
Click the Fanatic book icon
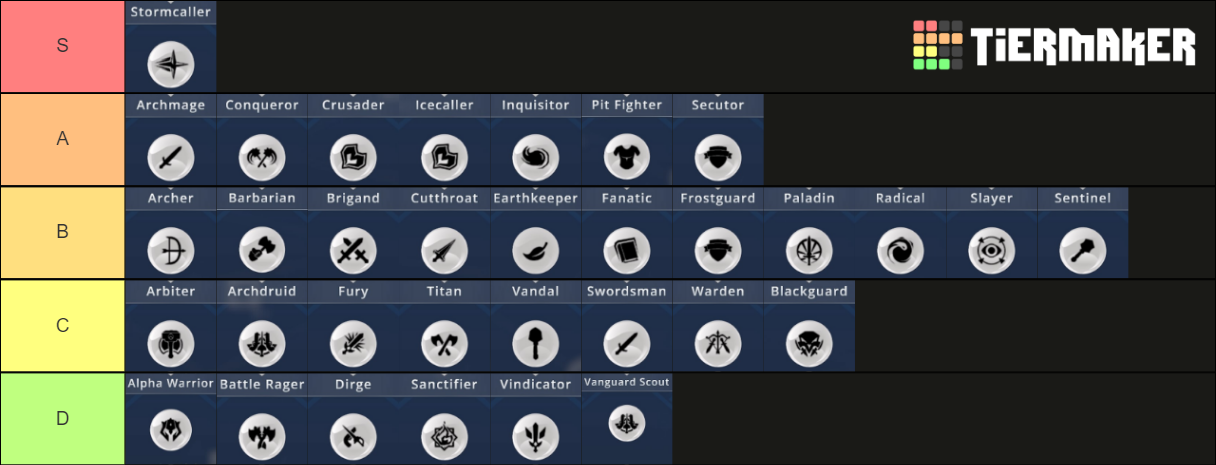(627, 250)
